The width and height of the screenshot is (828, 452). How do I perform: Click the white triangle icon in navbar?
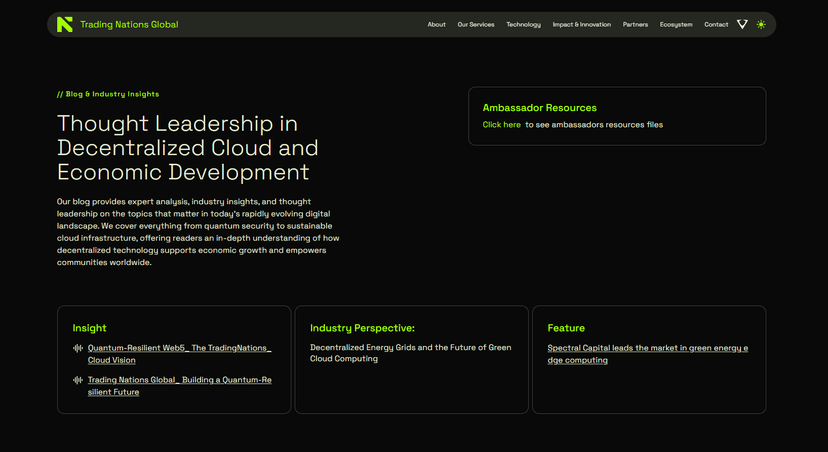pos(742,24)
